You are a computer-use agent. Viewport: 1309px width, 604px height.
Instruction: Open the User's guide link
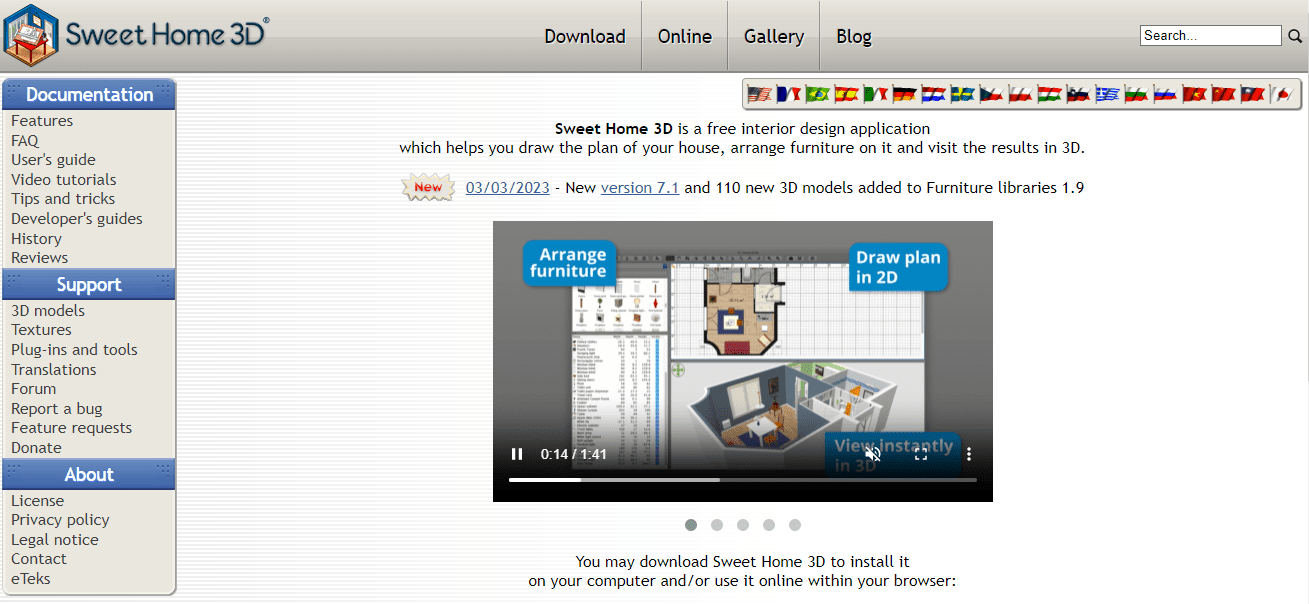point(53,160)
